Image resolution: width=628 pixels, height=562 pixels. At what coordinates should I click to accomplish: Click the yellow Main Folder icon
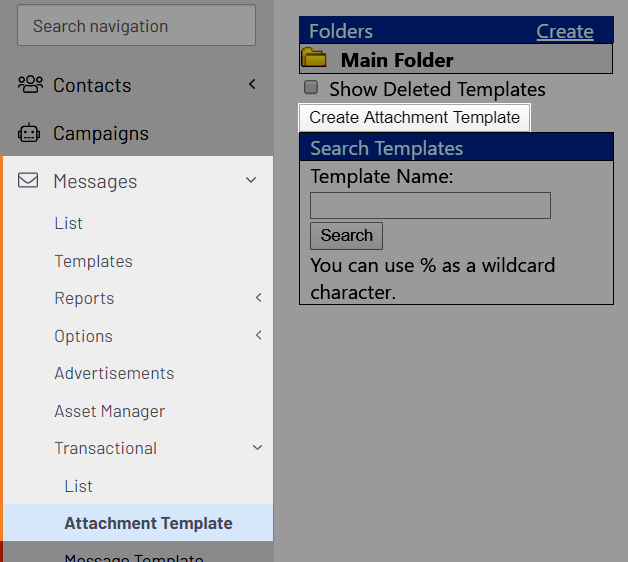tap(314, 57)
